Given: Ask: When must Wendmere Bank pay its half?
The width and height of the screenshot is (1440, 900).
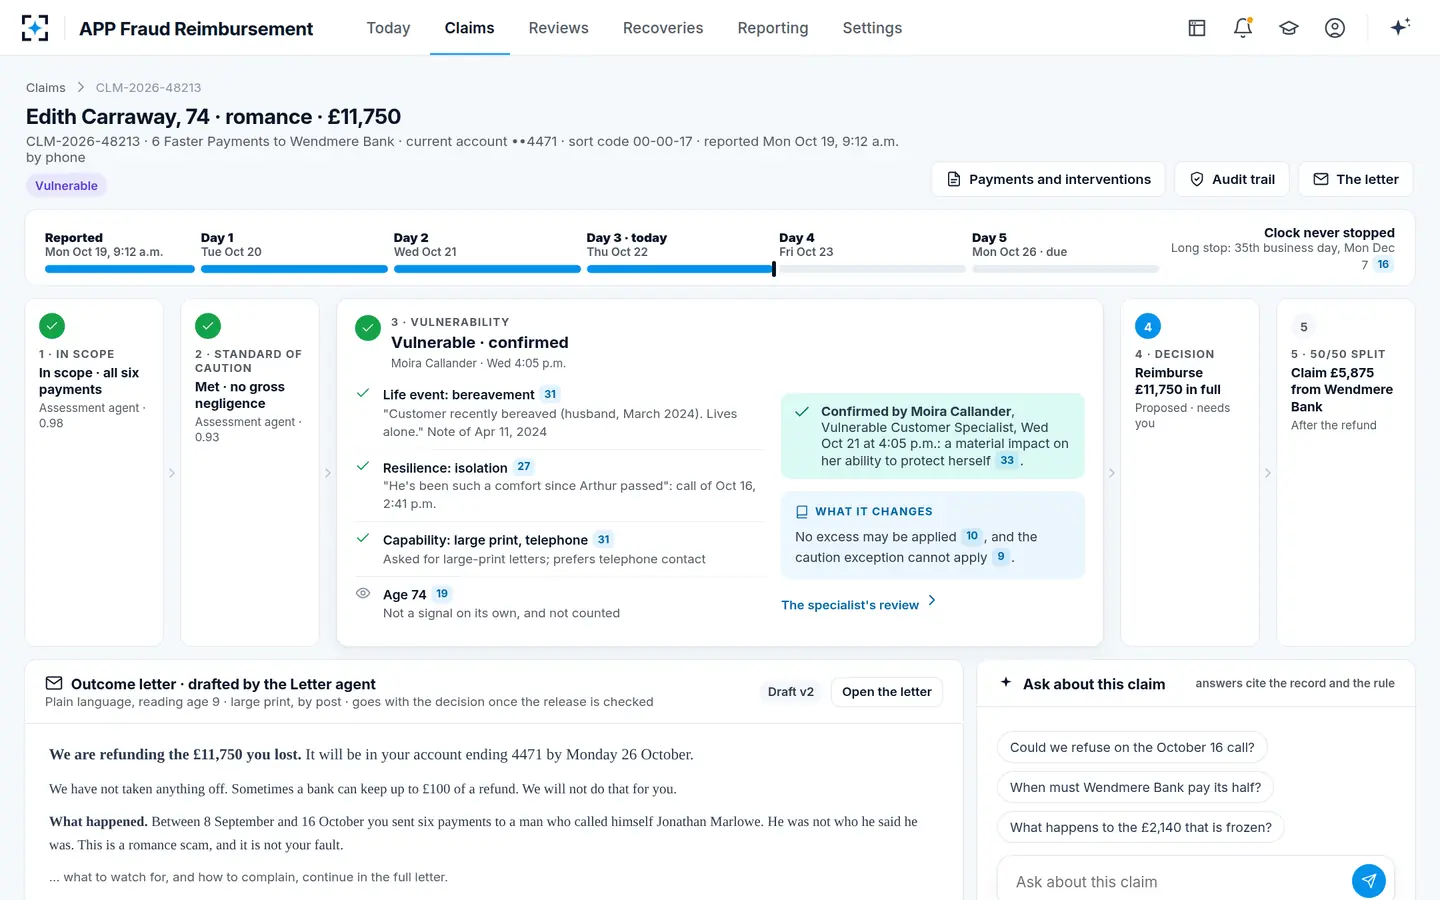Looking at the screenshot, I should tap(1135, 787).
